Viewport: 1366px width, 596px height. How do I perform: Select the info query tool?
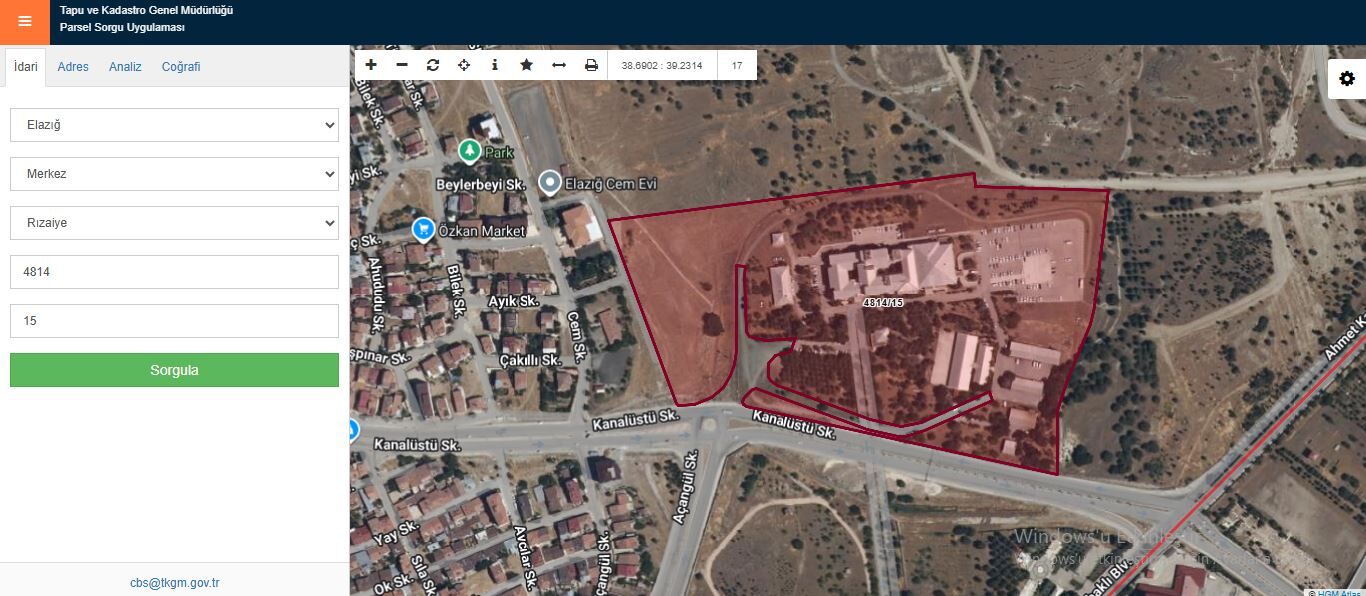(x=495, y=65)
